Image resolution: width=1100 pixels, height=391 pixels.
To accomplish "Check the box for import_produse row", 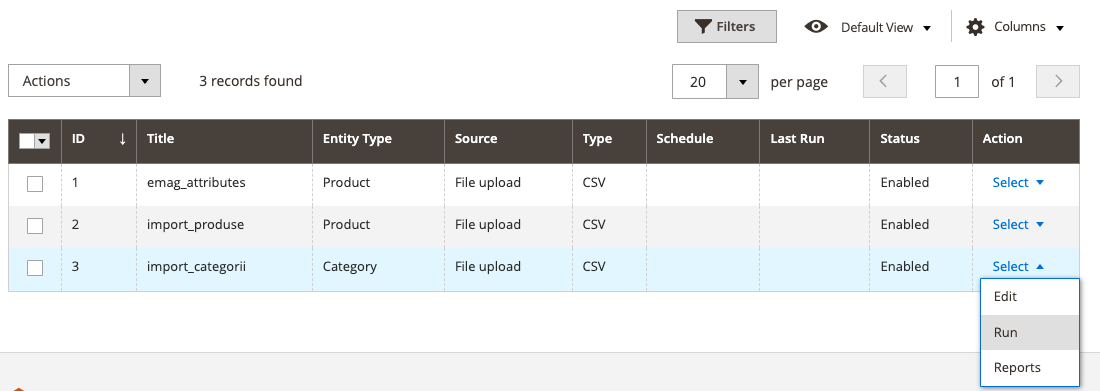I will [x=34, y=226].
